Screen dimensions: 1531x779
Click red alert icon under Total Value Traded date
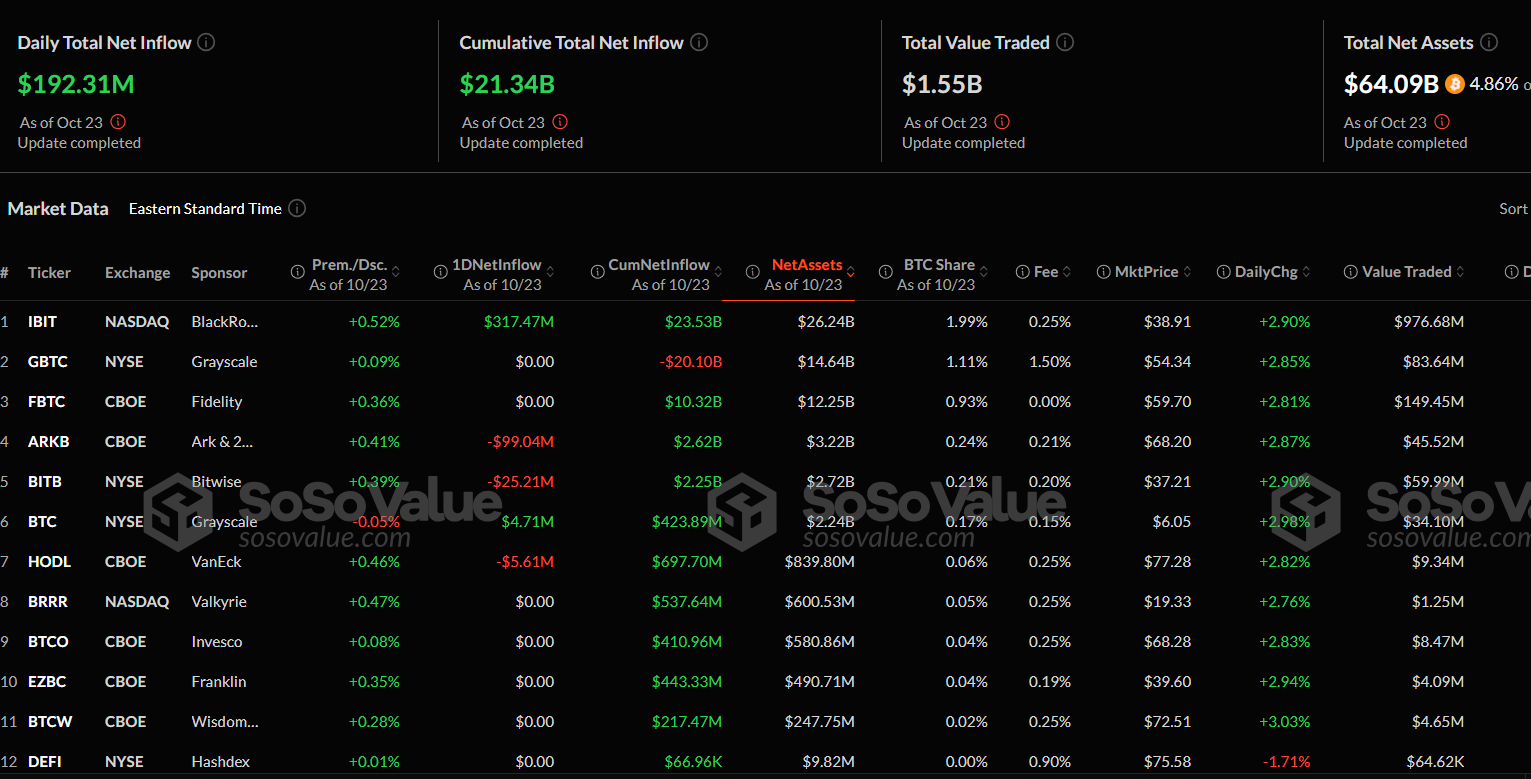(1002, 122)
